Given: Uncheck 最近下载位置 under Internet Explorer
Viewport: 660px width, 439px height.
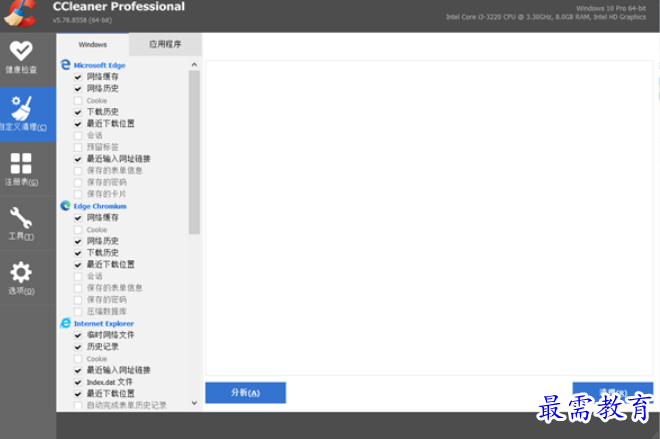Looking at the screenshot, I should [78, 394].
